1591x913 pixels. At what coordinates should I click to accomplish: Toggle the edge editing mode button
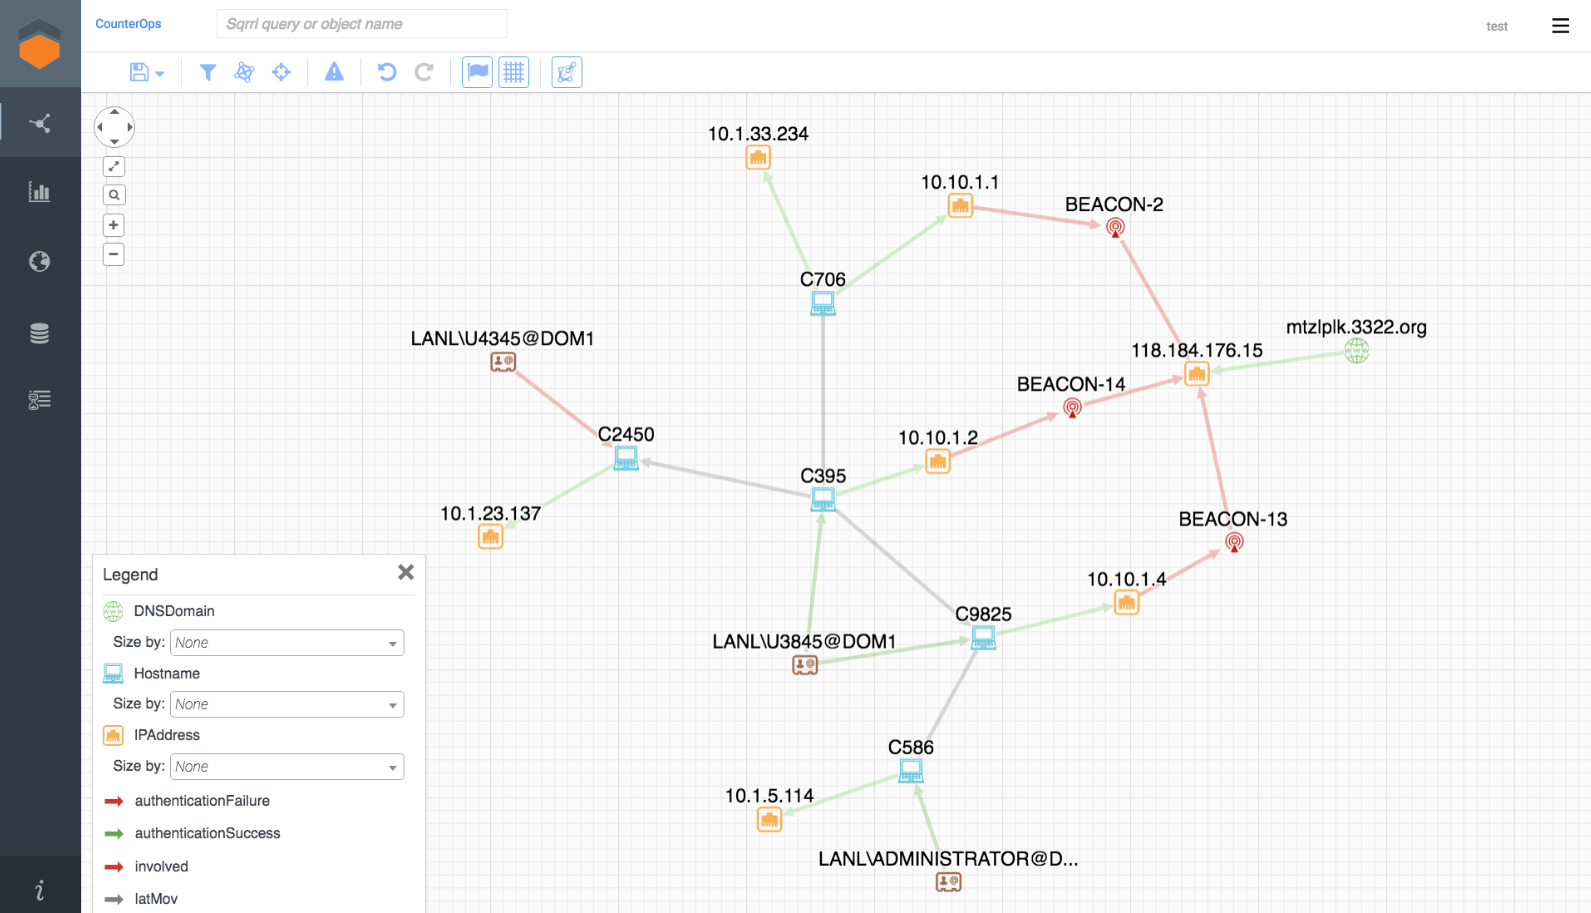point(567,72)
